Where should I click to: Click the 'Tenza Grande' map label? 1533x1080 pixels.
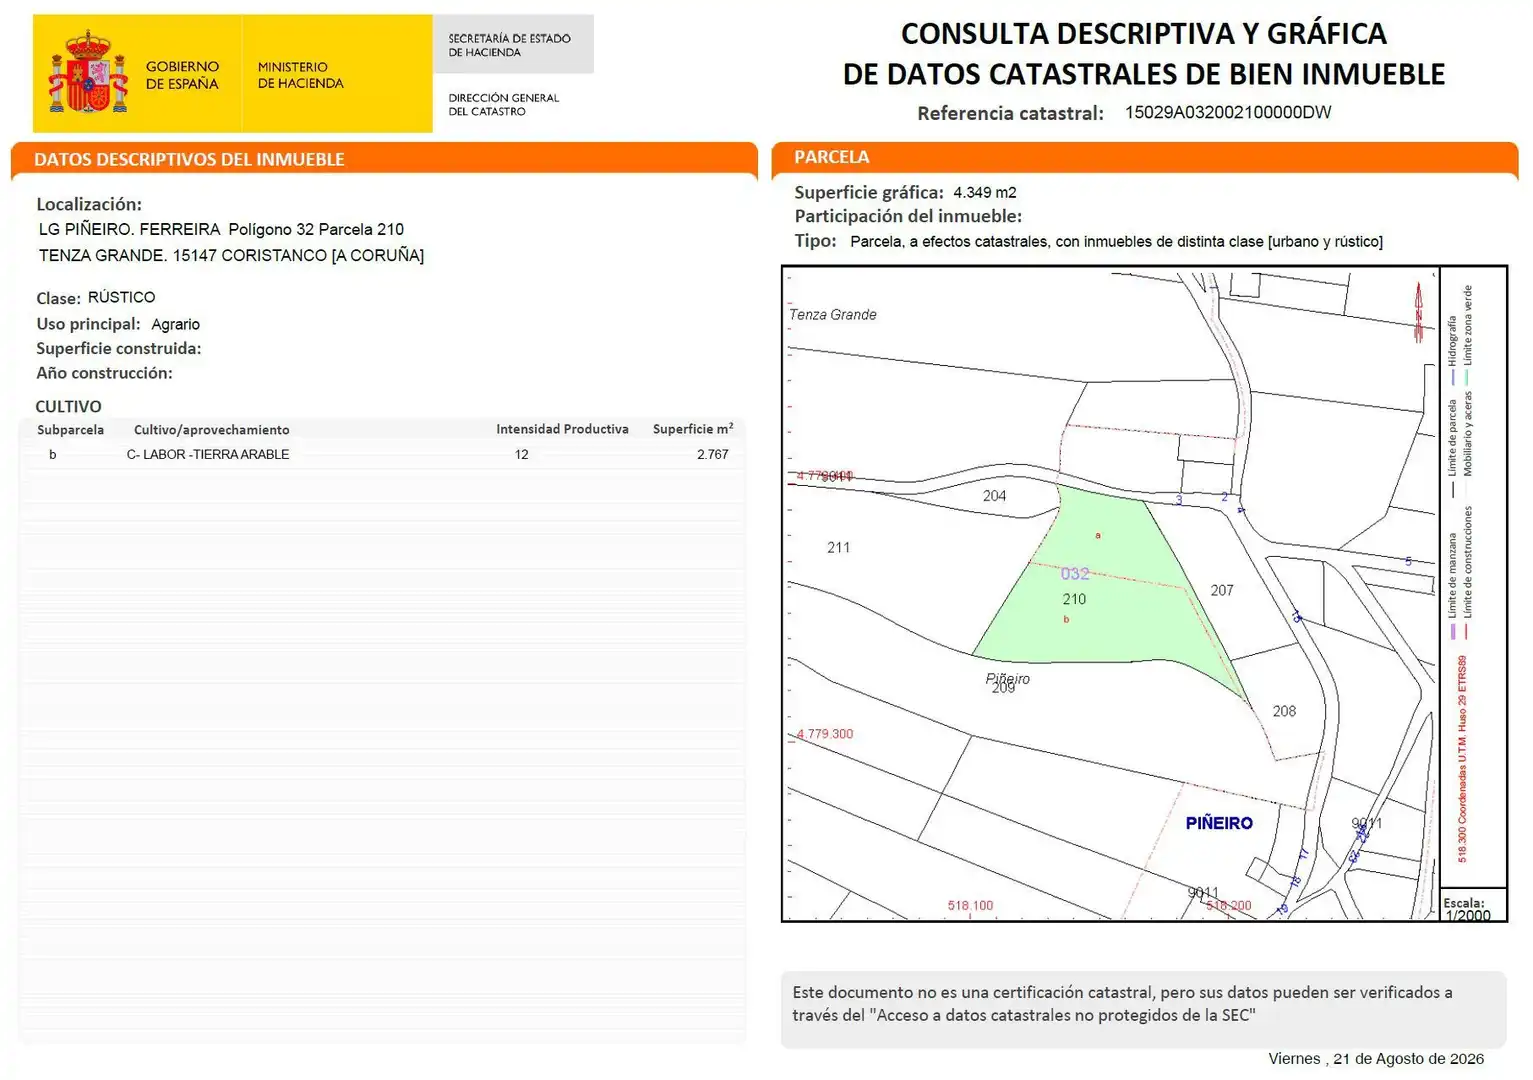832,314
